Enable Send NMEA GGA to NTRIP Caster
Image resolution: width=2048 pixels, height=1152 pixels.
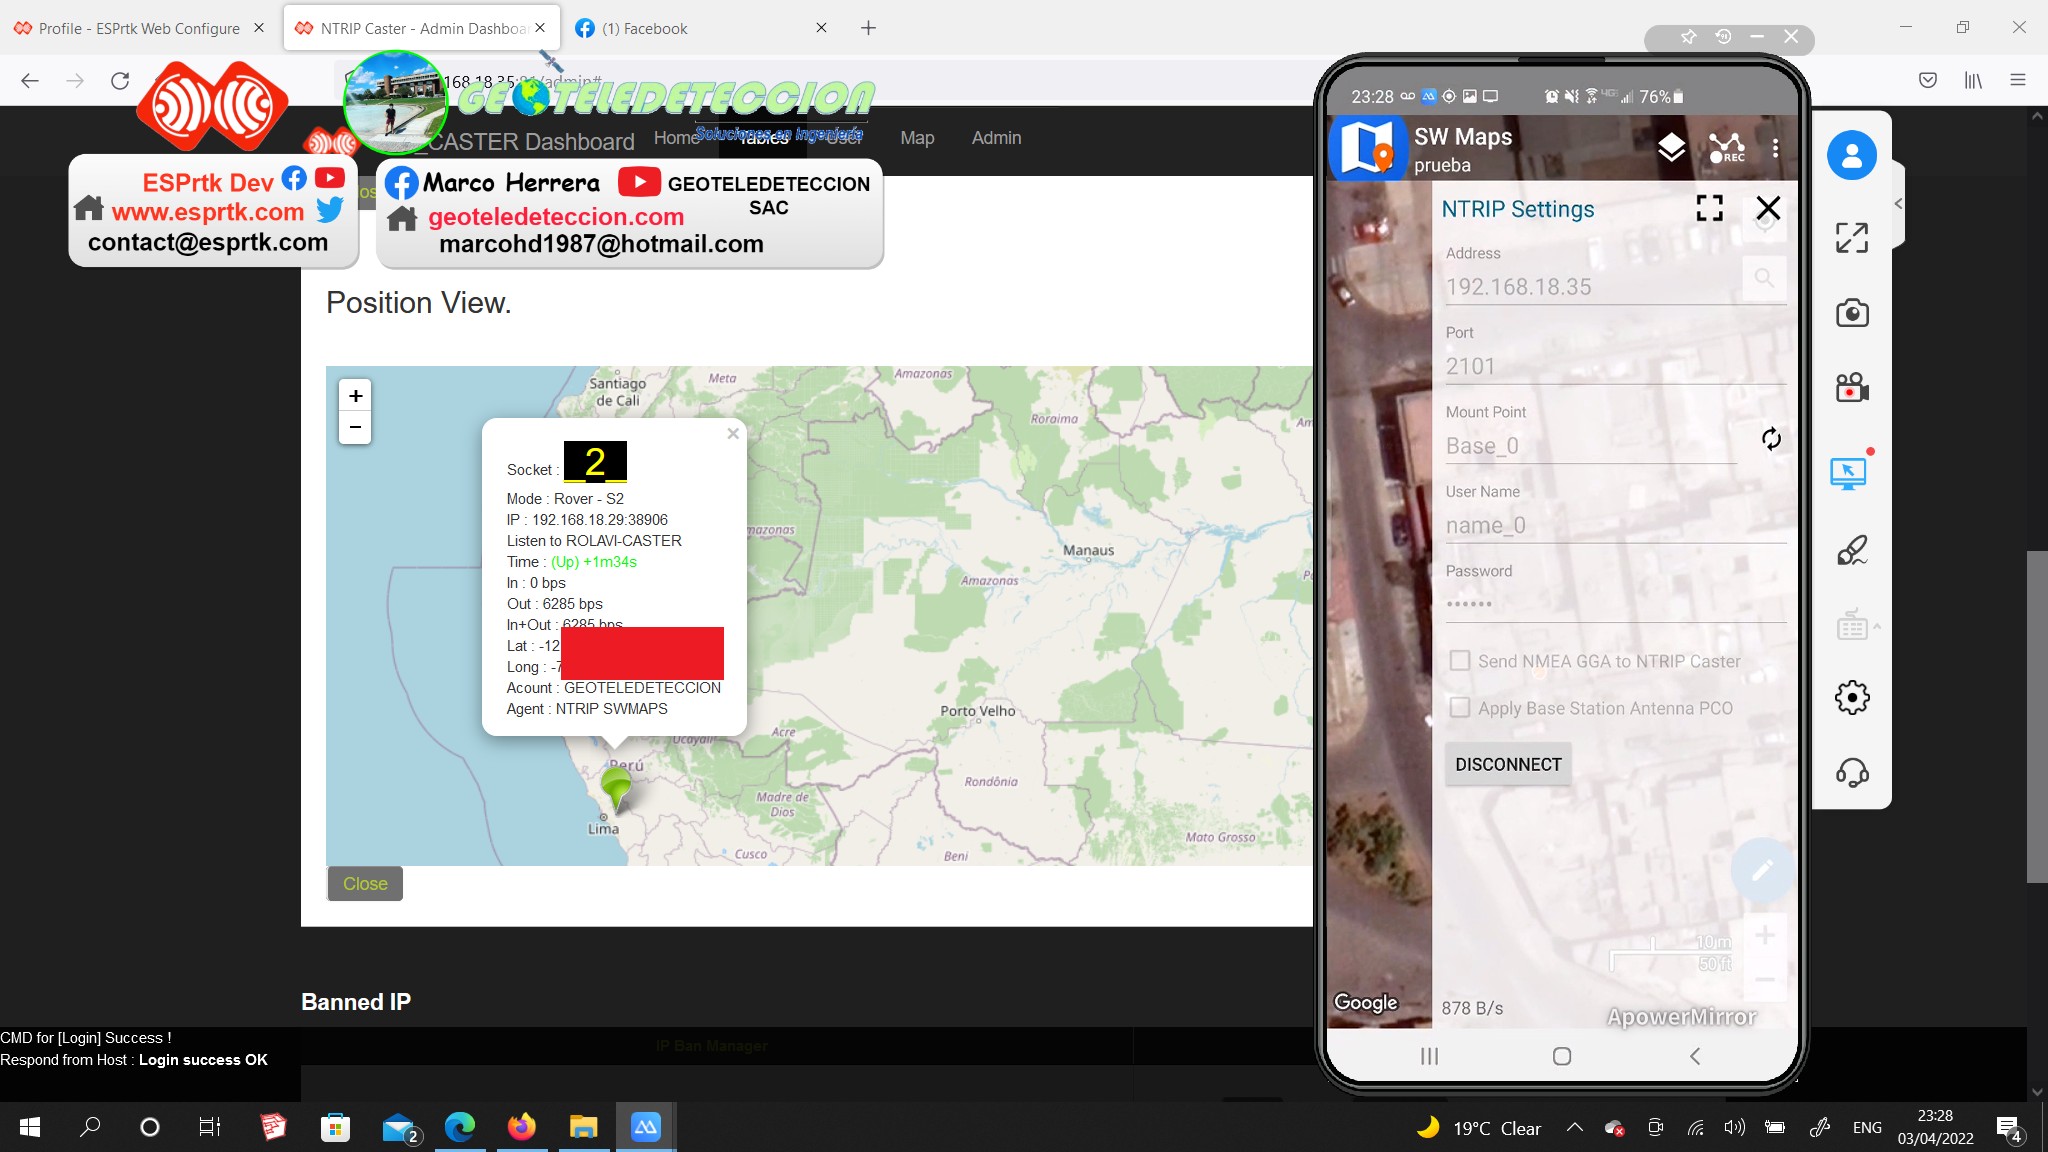tap(1460, 661)
